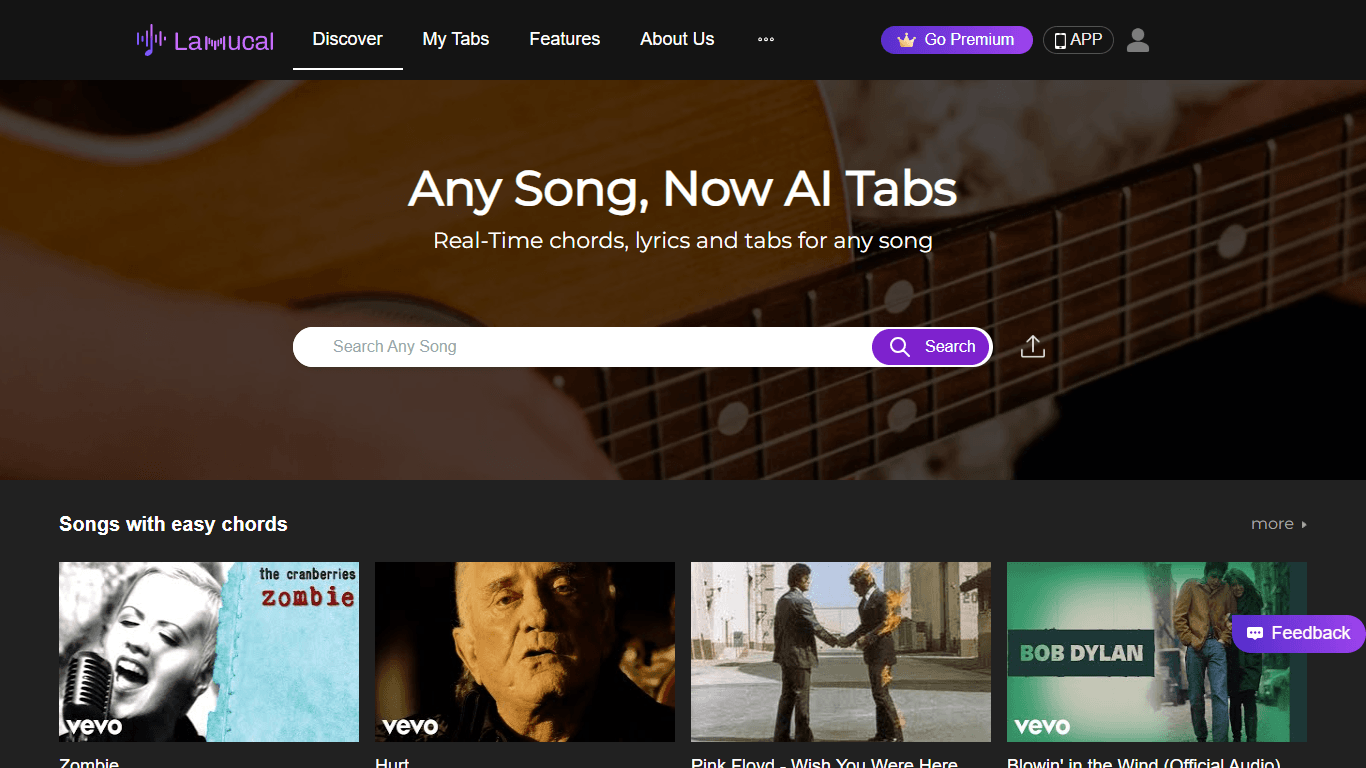Open the Feedback widget
The width and height of the screenshot is (1366, 768).
pos(1299,633)
